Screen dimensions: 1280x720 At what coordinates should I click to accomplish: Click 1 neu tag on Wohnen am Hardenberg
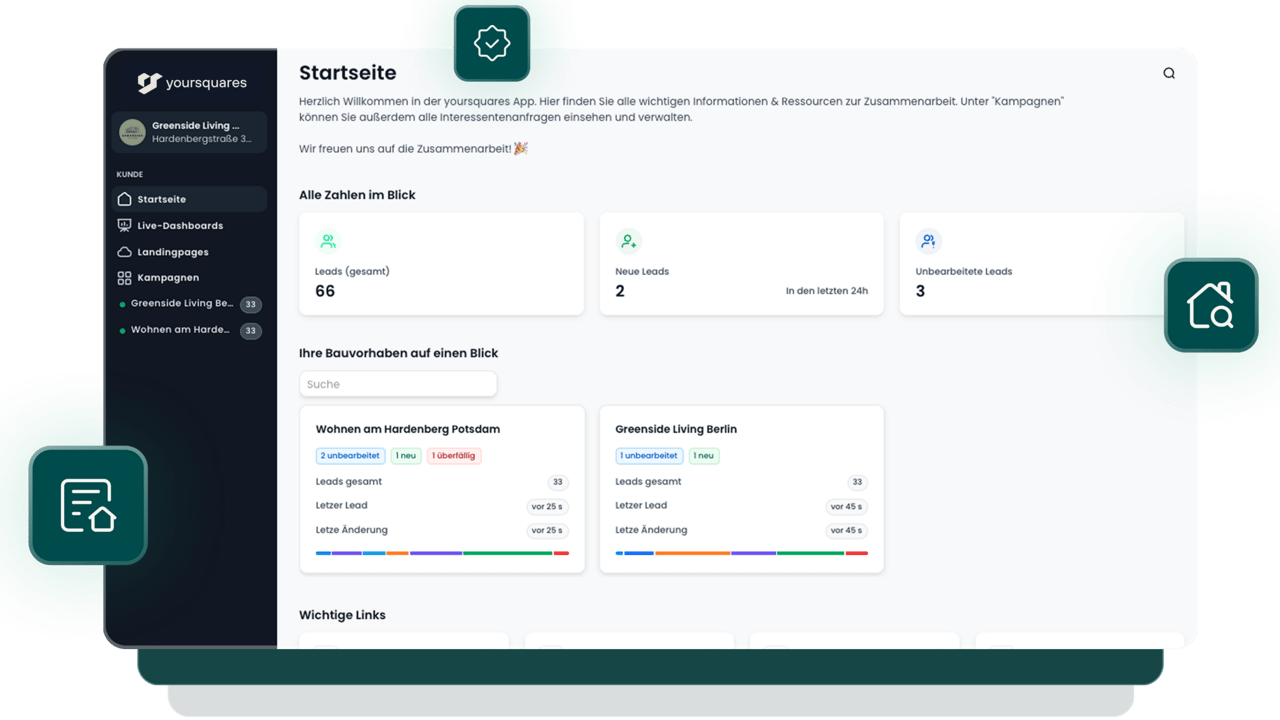pyautogui.click(x=406, y=456)
